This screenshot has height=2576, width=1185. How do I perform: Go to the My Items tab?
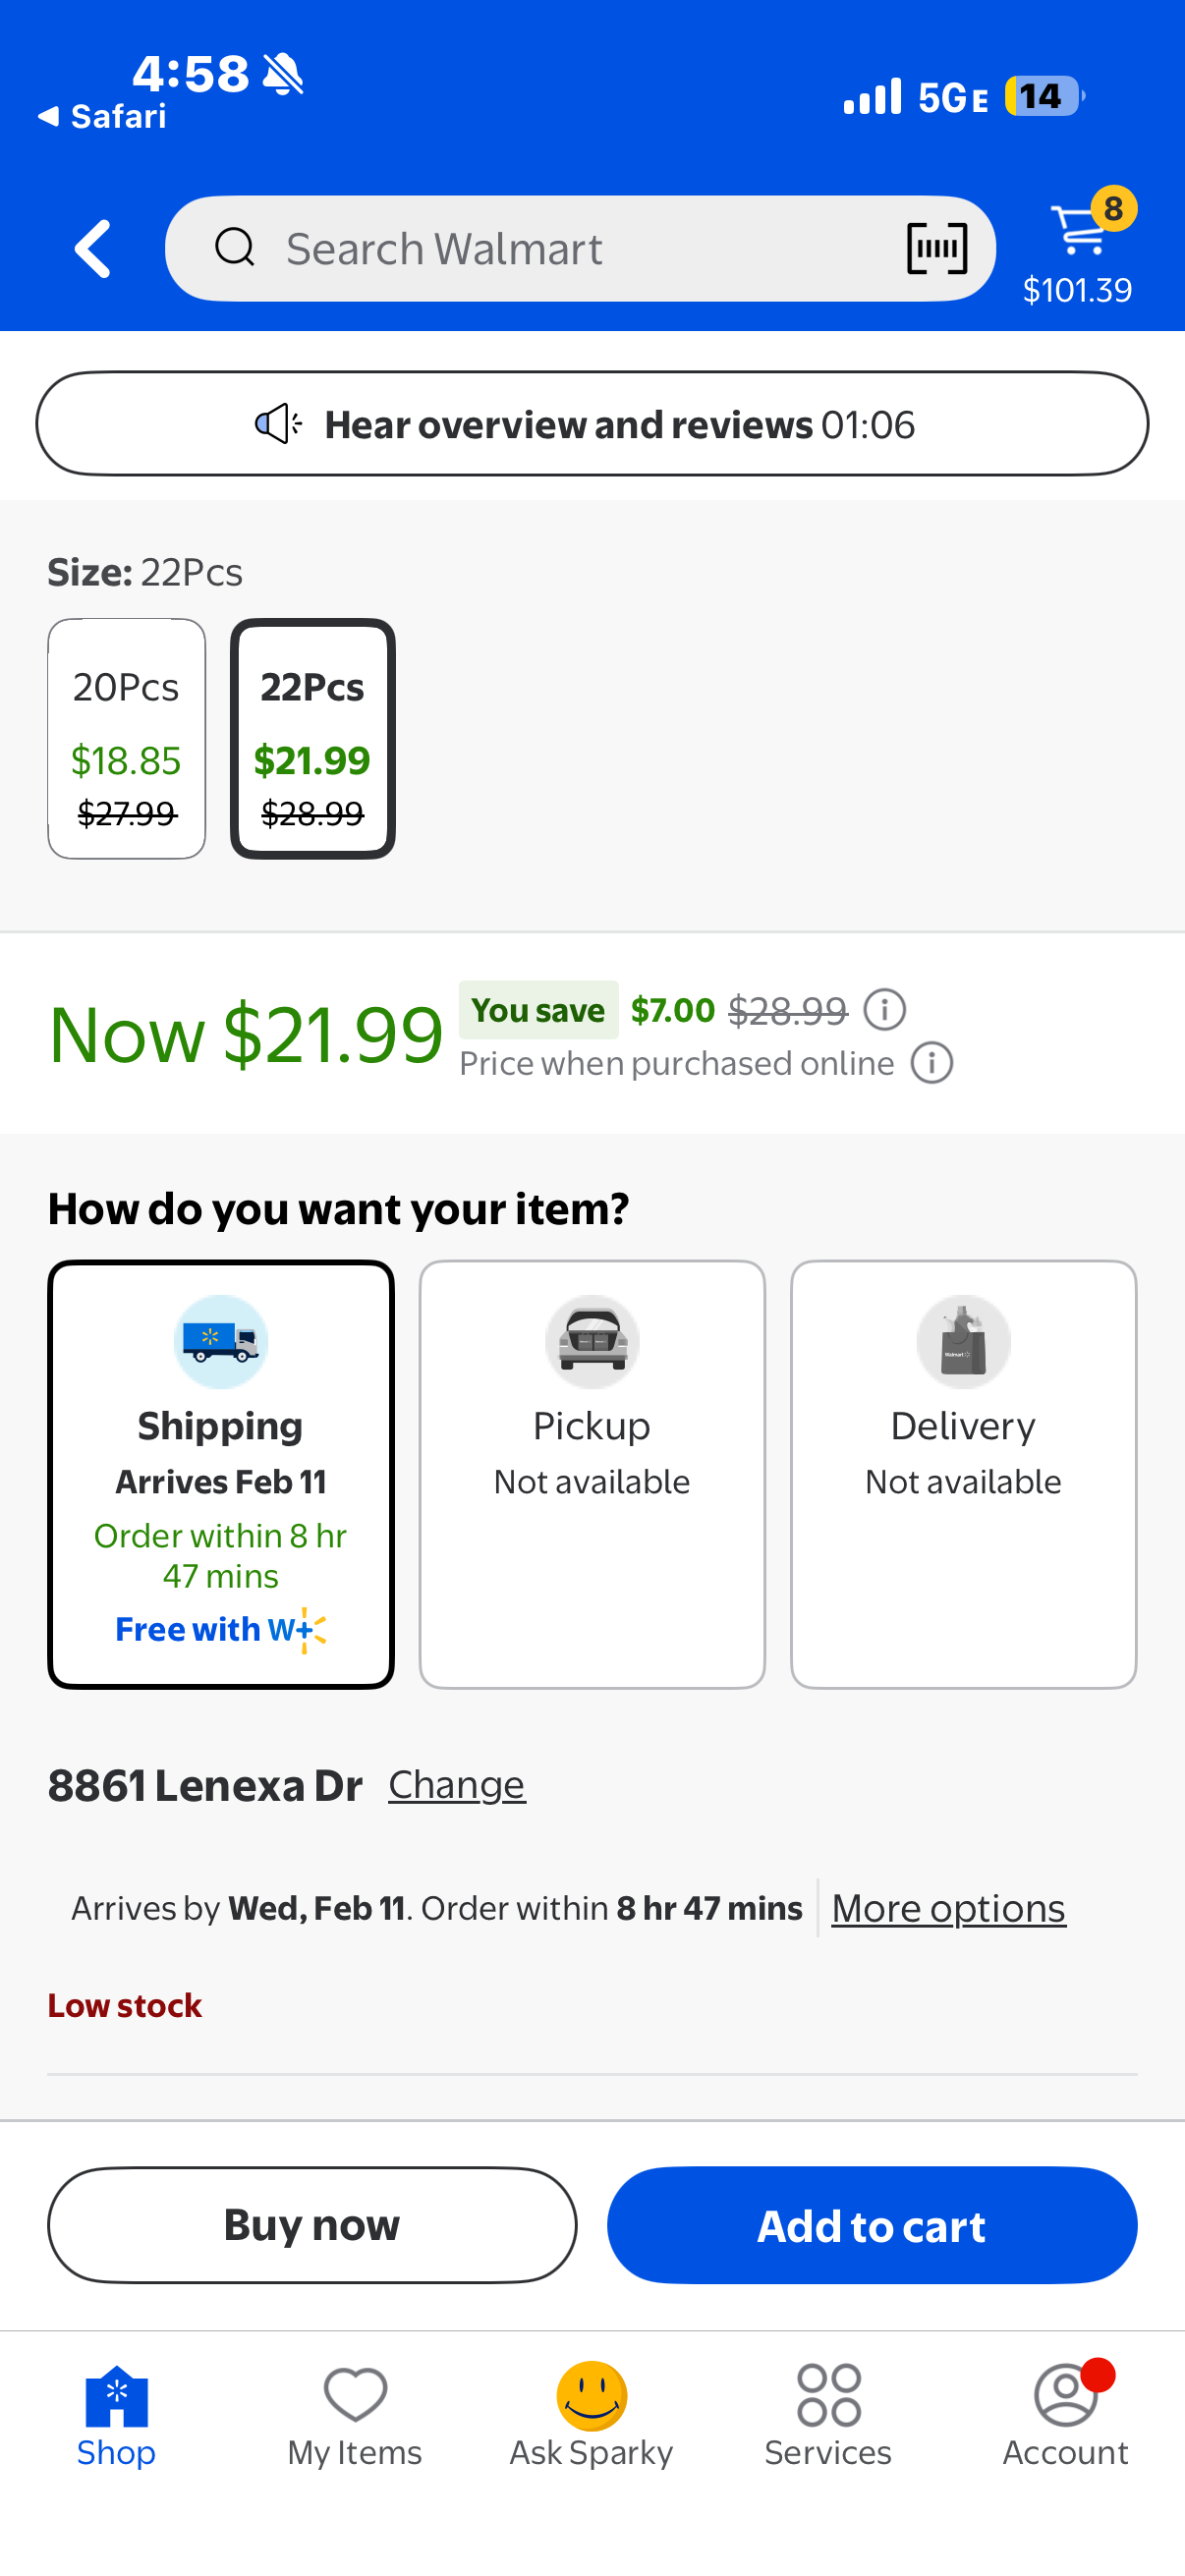(x=355, y=2414)
